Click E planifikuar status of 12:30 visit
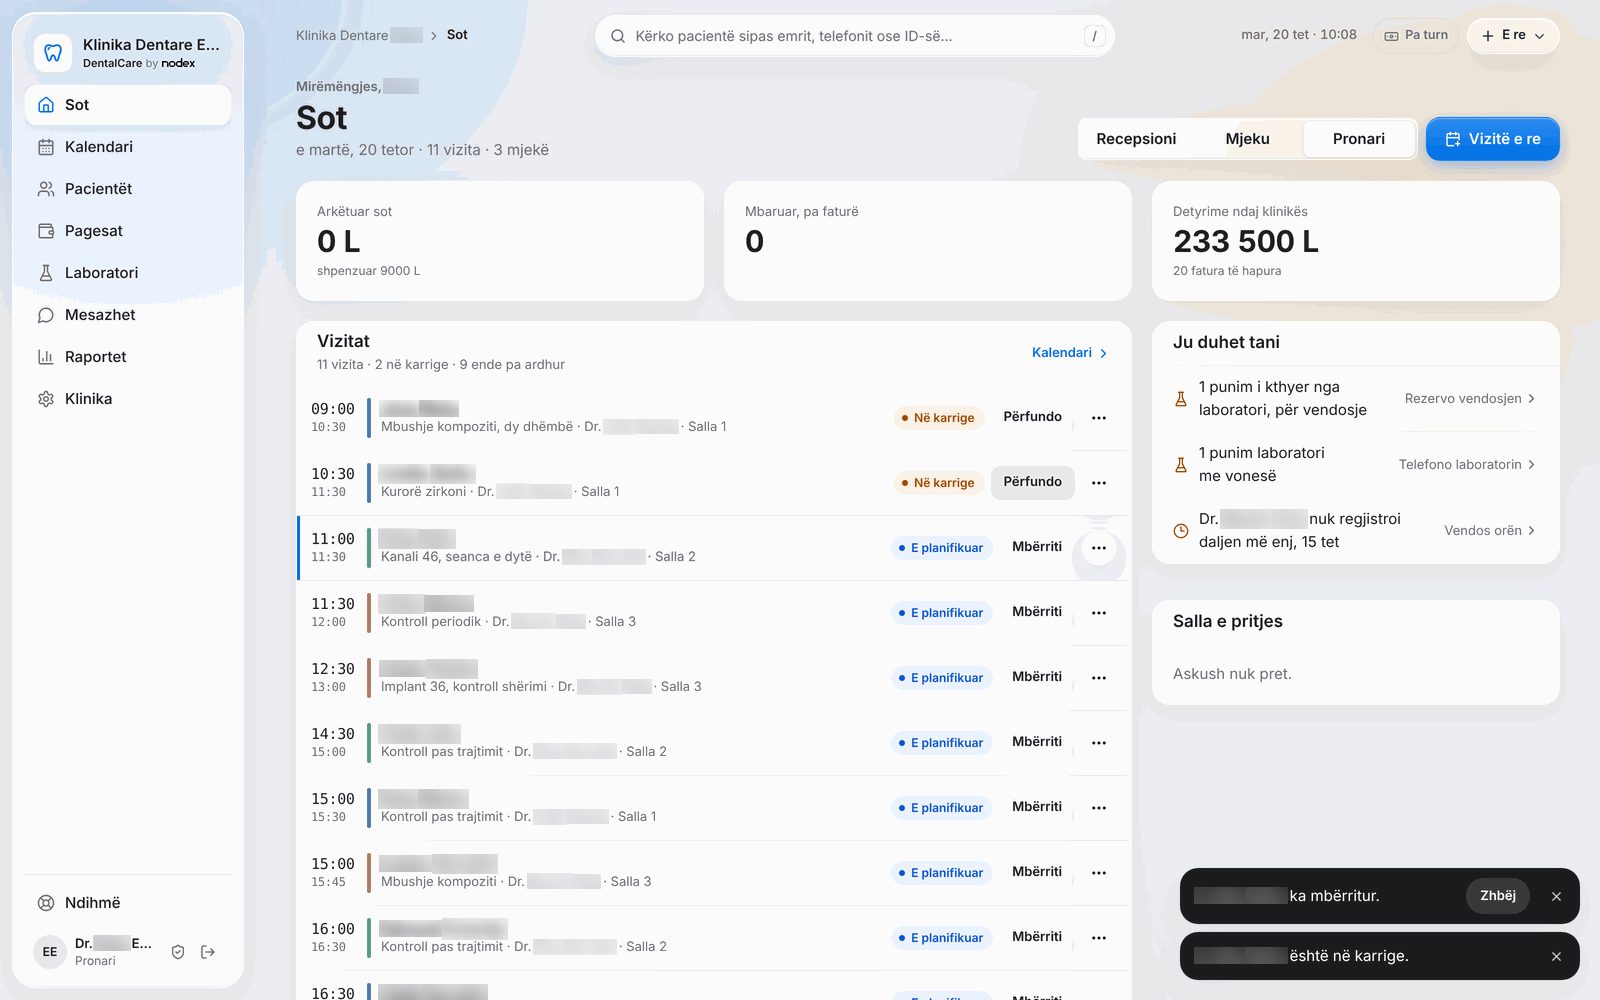Image resolution: width=1600 pixels, height=1000 pixels. click(x=941, y=678)
